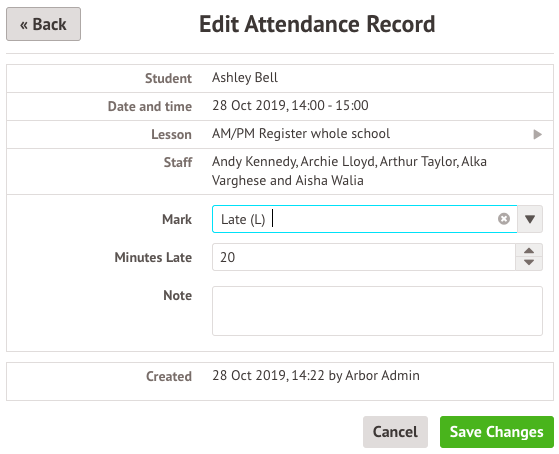Save Changes to the attendance record

[x=497, y=432]
